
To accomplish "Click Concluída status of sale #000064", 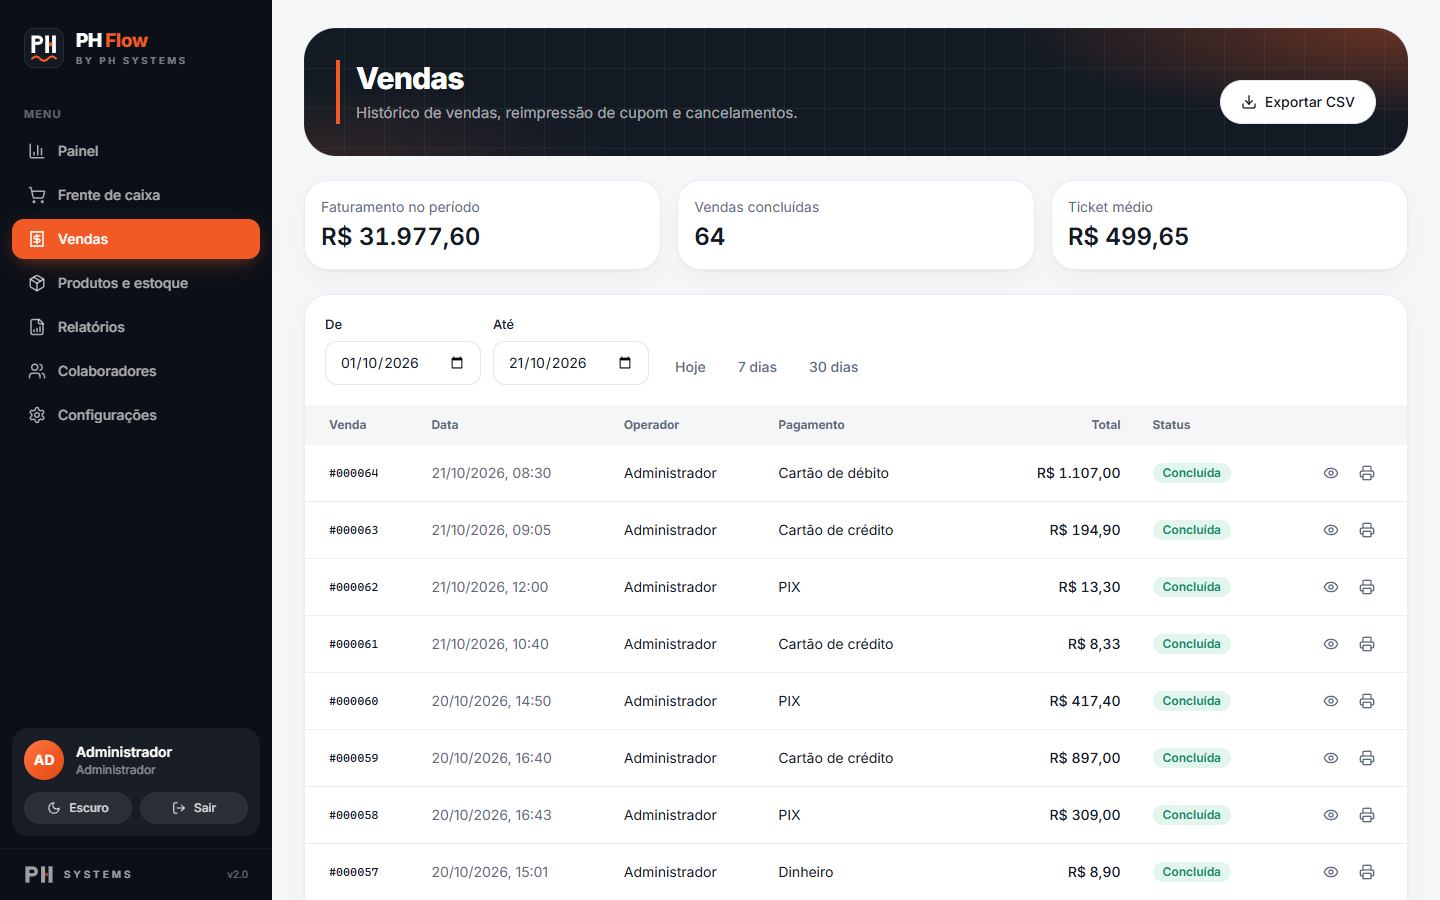I will [1191, 473].
